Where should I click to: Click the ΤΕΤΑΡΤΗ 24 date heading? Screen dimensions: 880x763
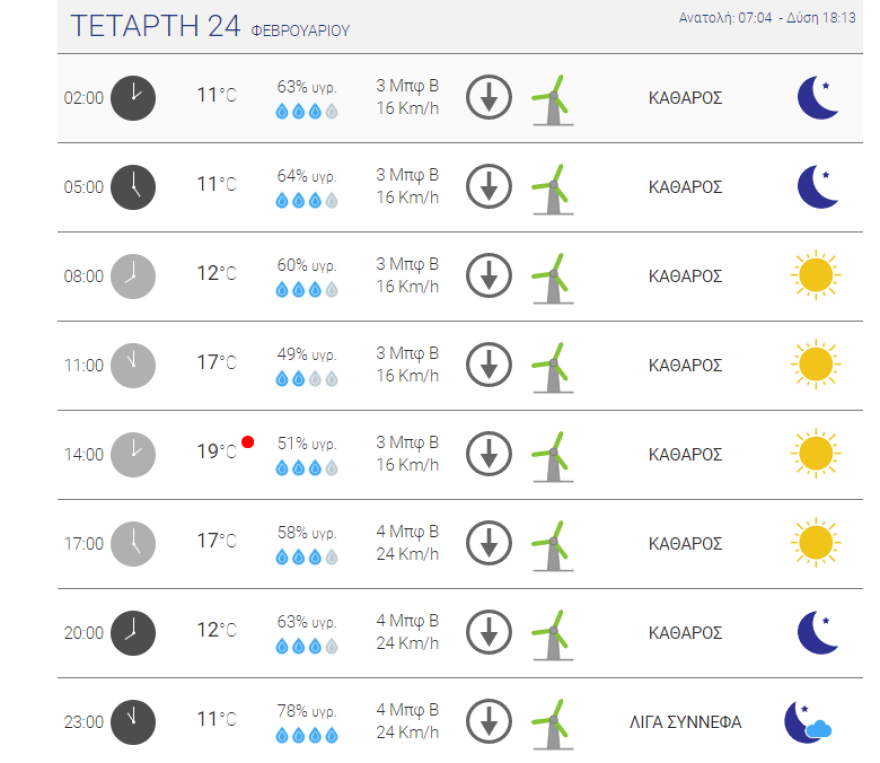click(155, 27)
